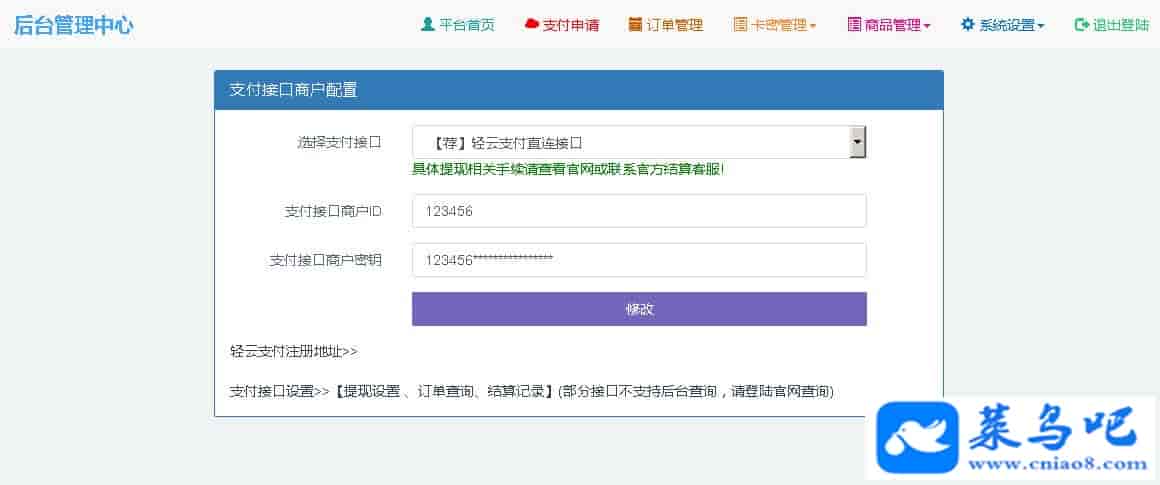
Task: Expand the 卡密管理 dropdown caret
Action: [x=813, y=26]
